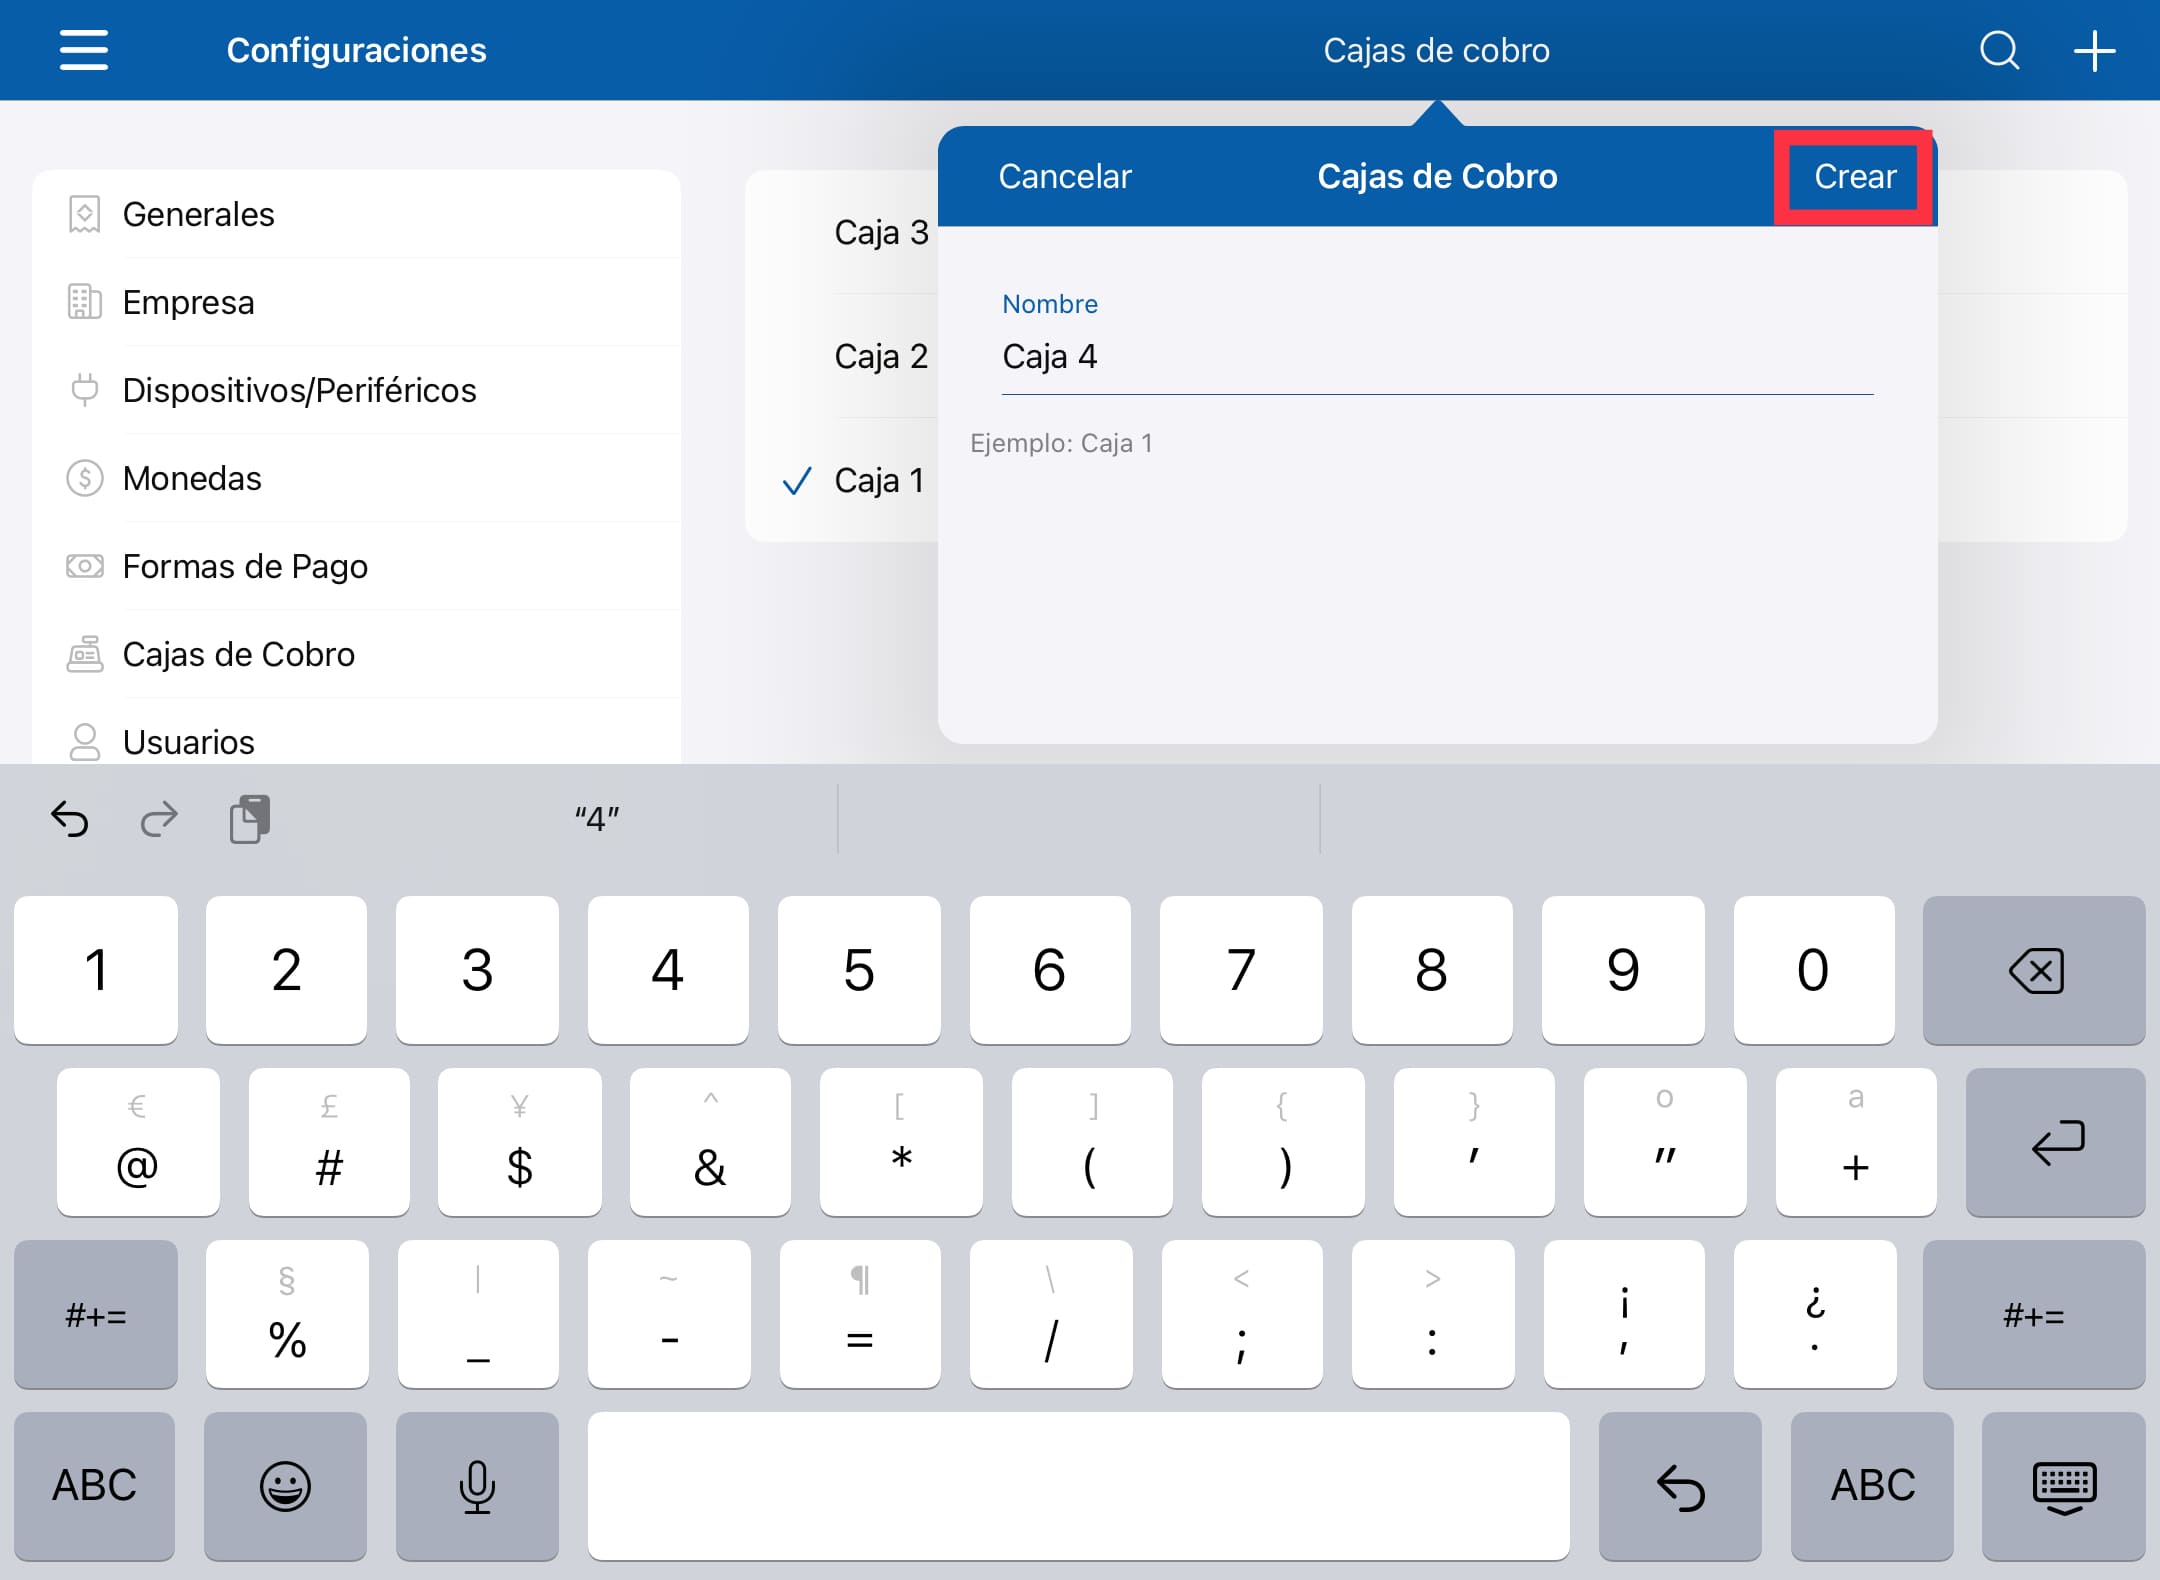Tap the backspace delete key
This screenshot has width=2160, height=1580.
(2034, 970)
